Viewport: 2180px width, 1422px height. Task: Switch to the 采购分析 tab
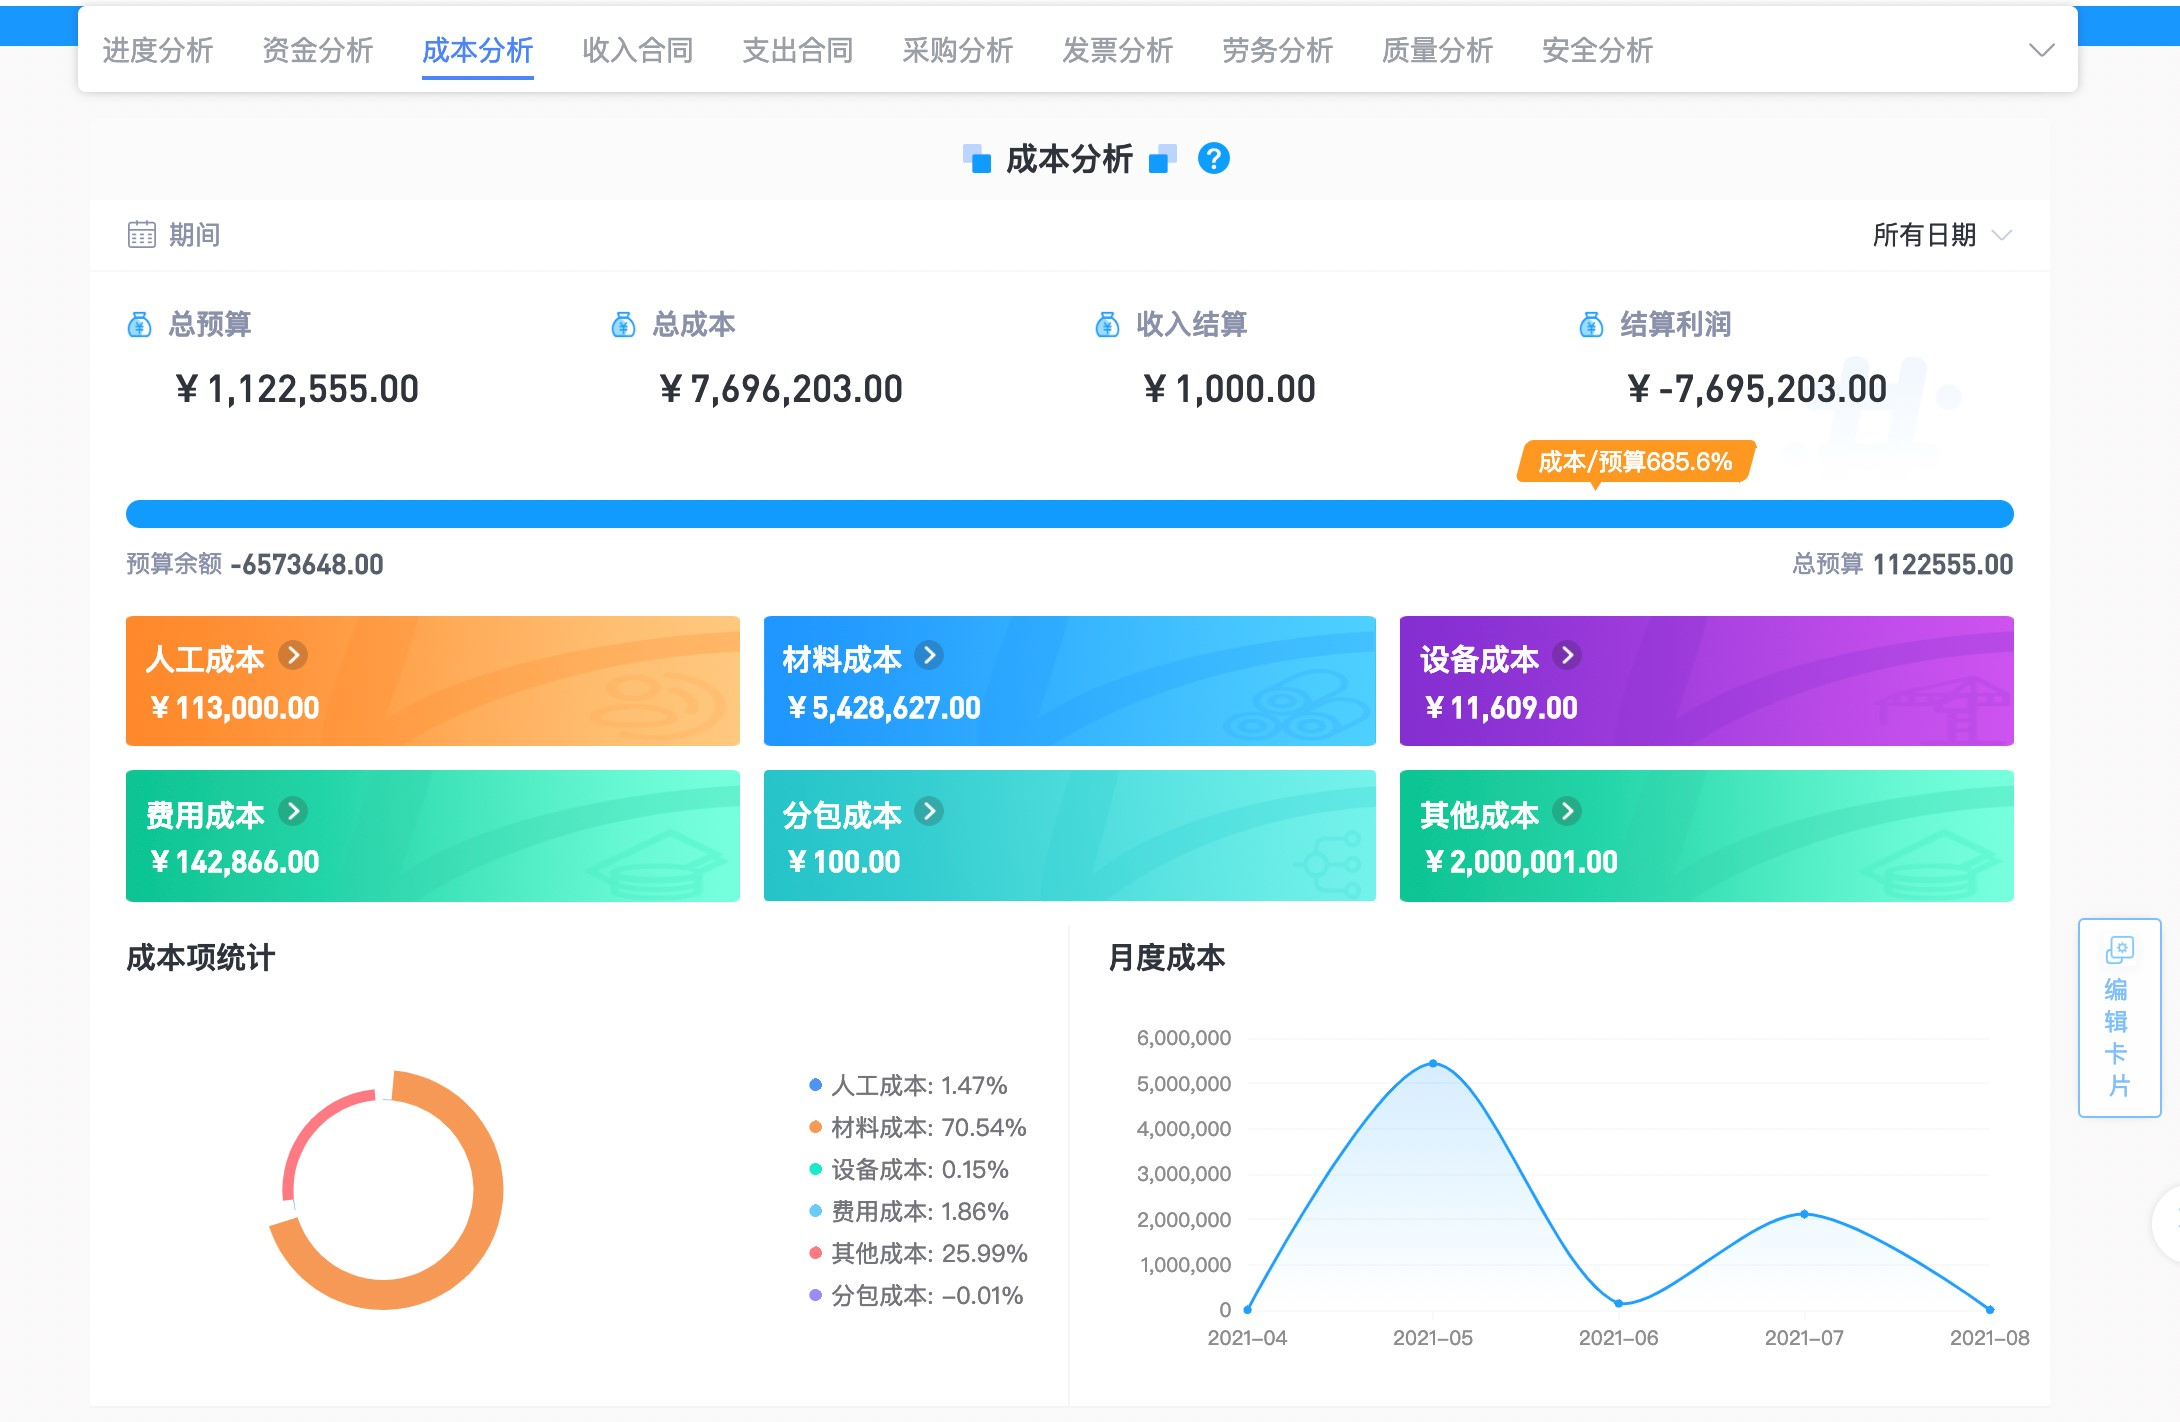coord(957,50)
